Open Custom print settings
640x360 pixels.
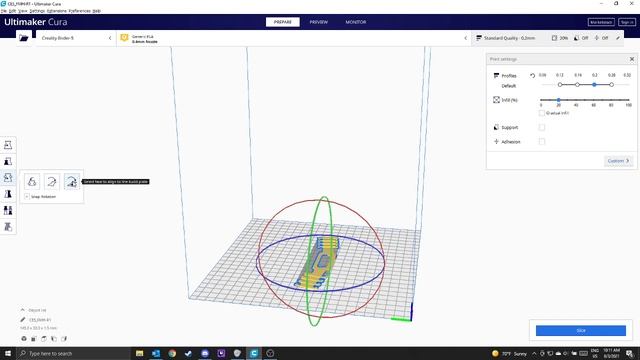click(x=618, y=161)
